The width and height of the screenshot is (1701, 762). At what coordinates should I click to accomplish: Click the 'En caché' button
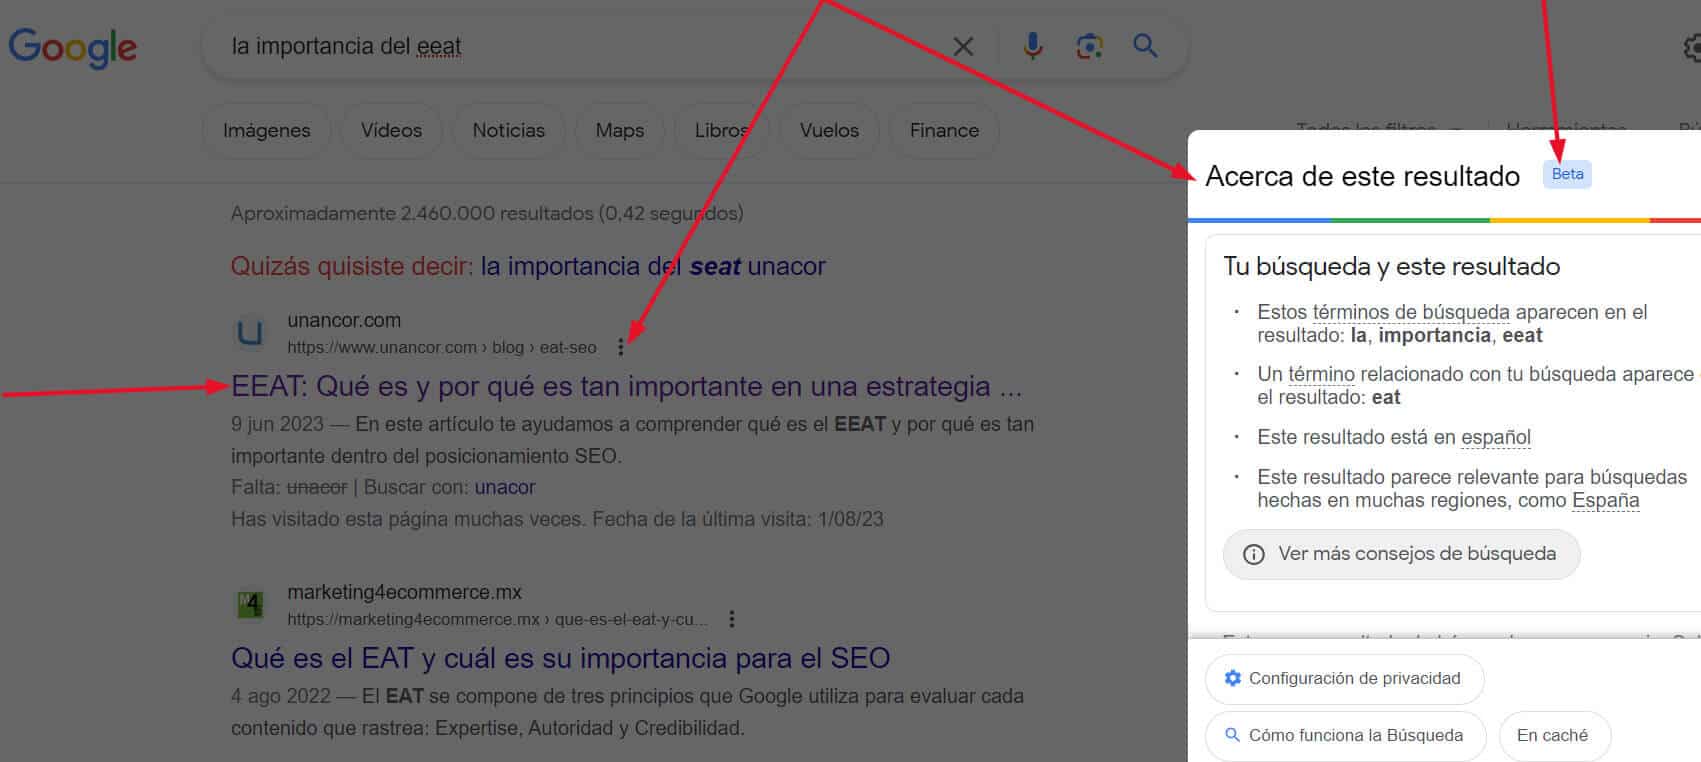[x=1553, y=735]
